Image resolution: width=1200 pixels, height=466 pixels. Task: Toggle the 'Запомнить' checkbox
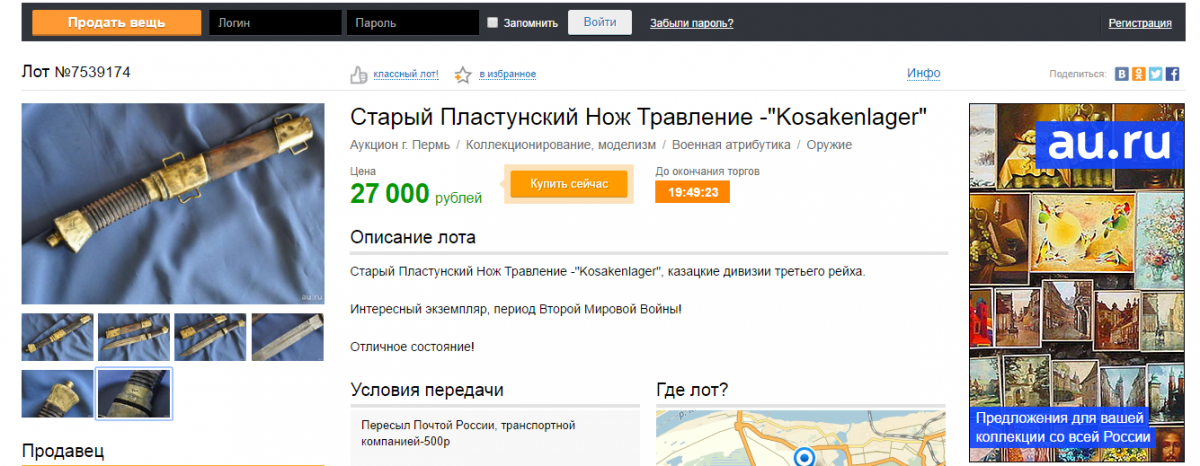pyautogui.click(x=492, y=23)
